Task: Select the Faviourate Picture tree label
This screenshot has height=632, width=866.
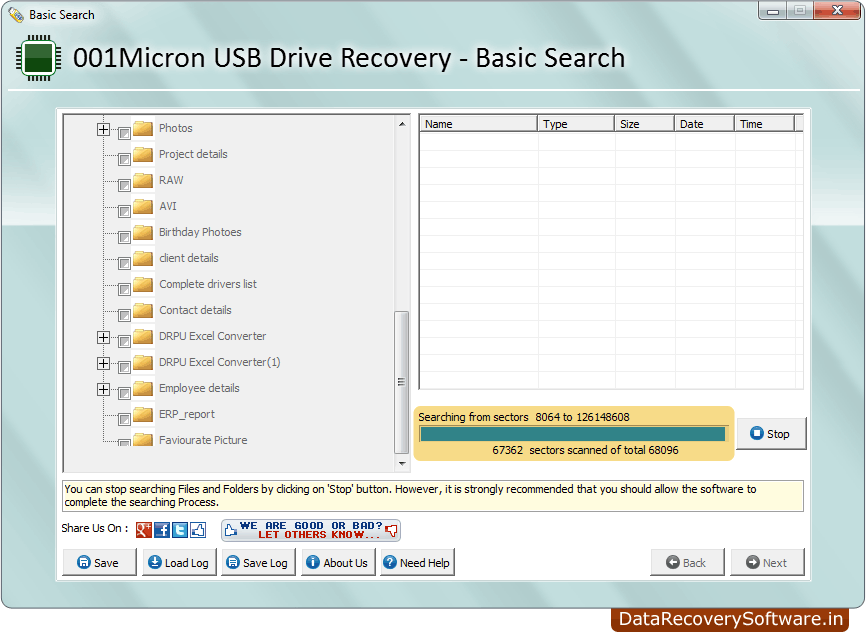Action: [203, 440]
